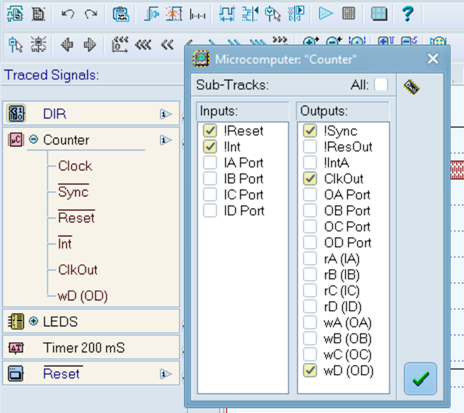Click the Timer 200 mS icon
The width and height of the screenshot is (464, 413).
point(16,348)
